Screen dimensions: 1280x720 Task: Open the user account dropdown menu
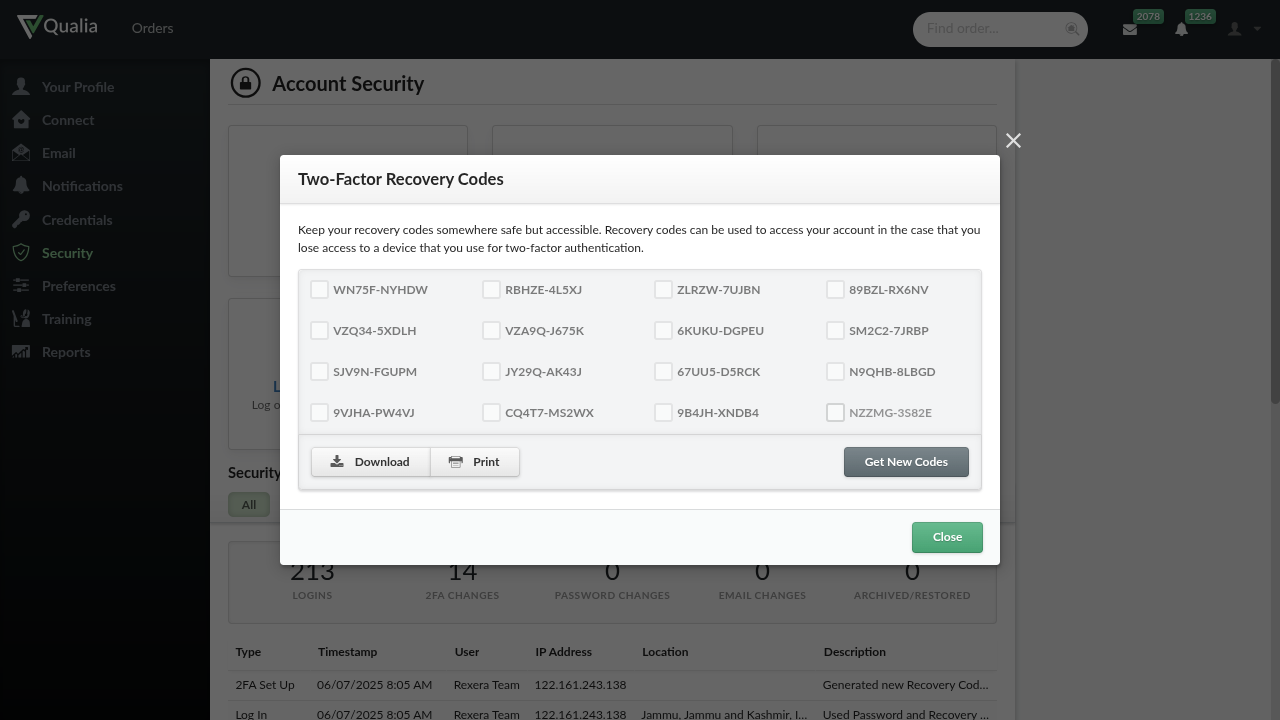click(1244, 29)
